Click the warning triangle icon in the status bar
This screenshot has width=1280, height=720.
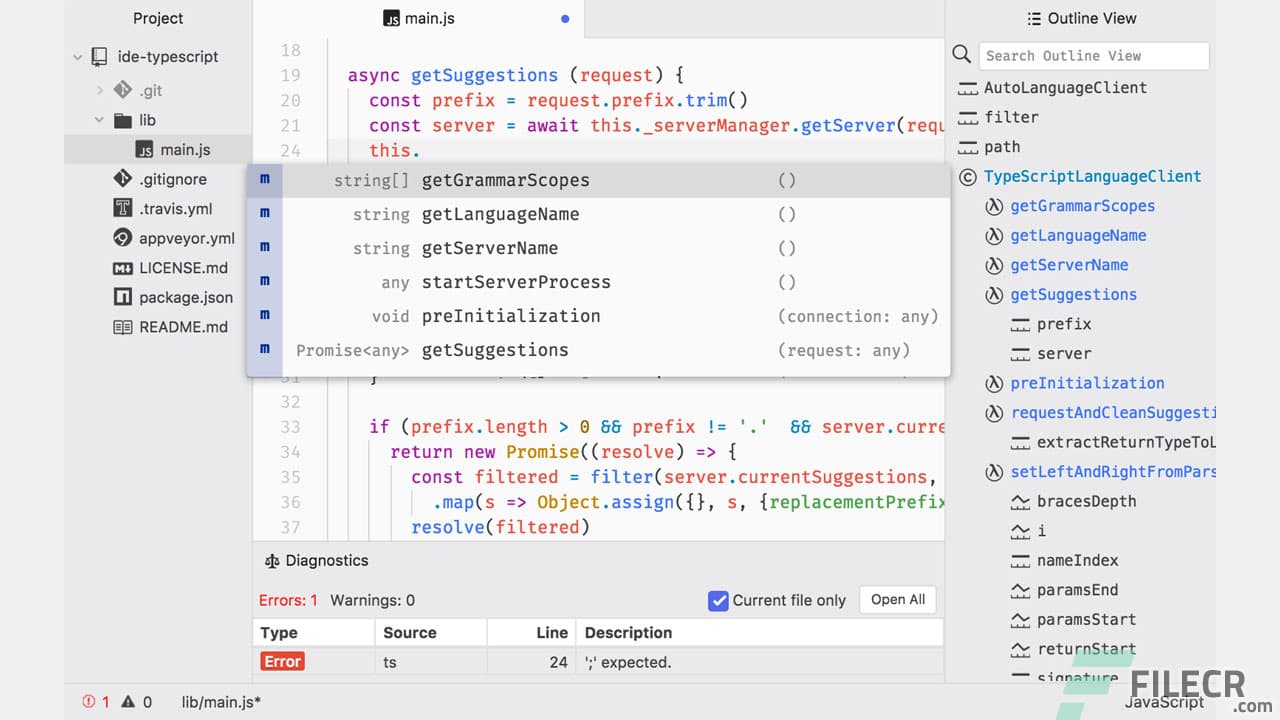(x=130, y=701)
